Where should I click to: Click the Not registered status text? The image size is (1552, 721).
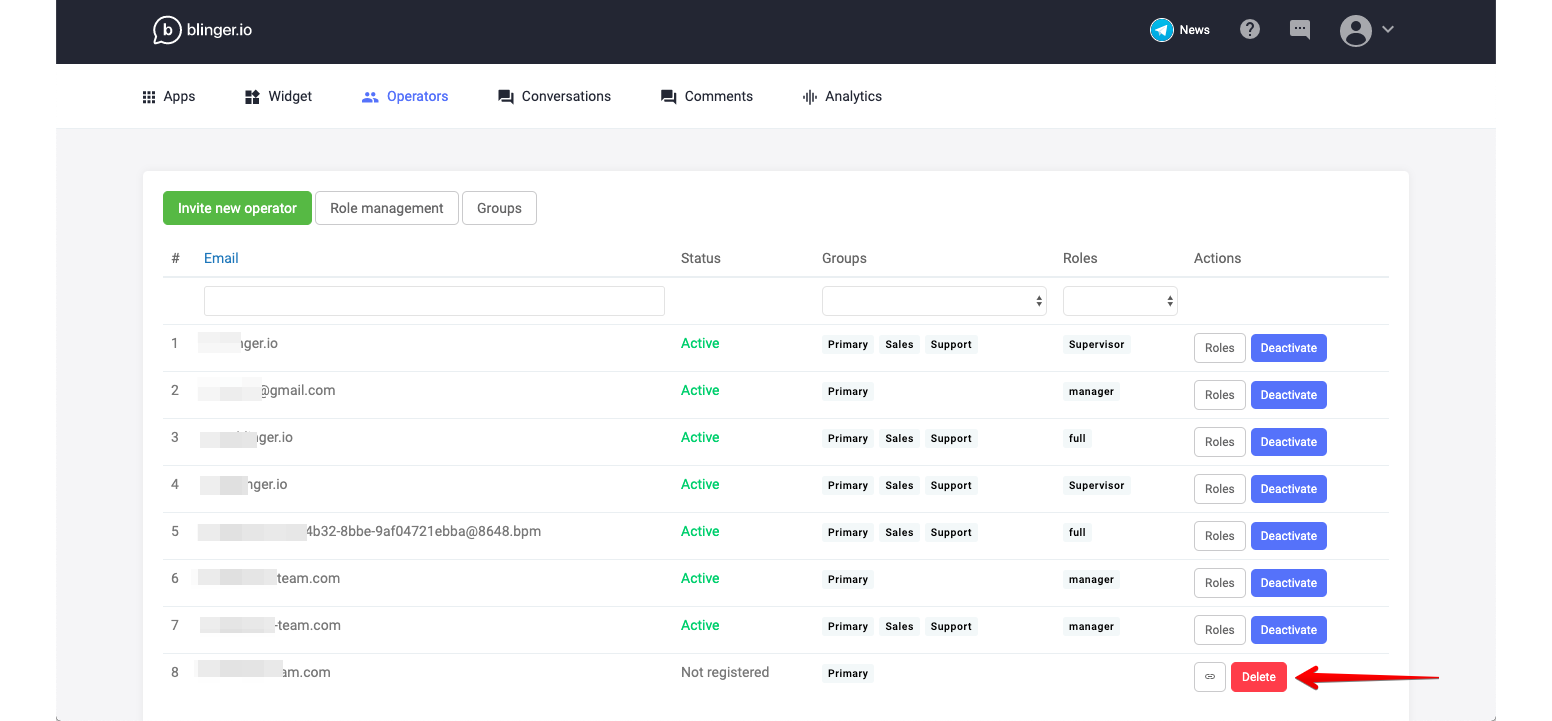pyautogui.click(x=725, y=672)
